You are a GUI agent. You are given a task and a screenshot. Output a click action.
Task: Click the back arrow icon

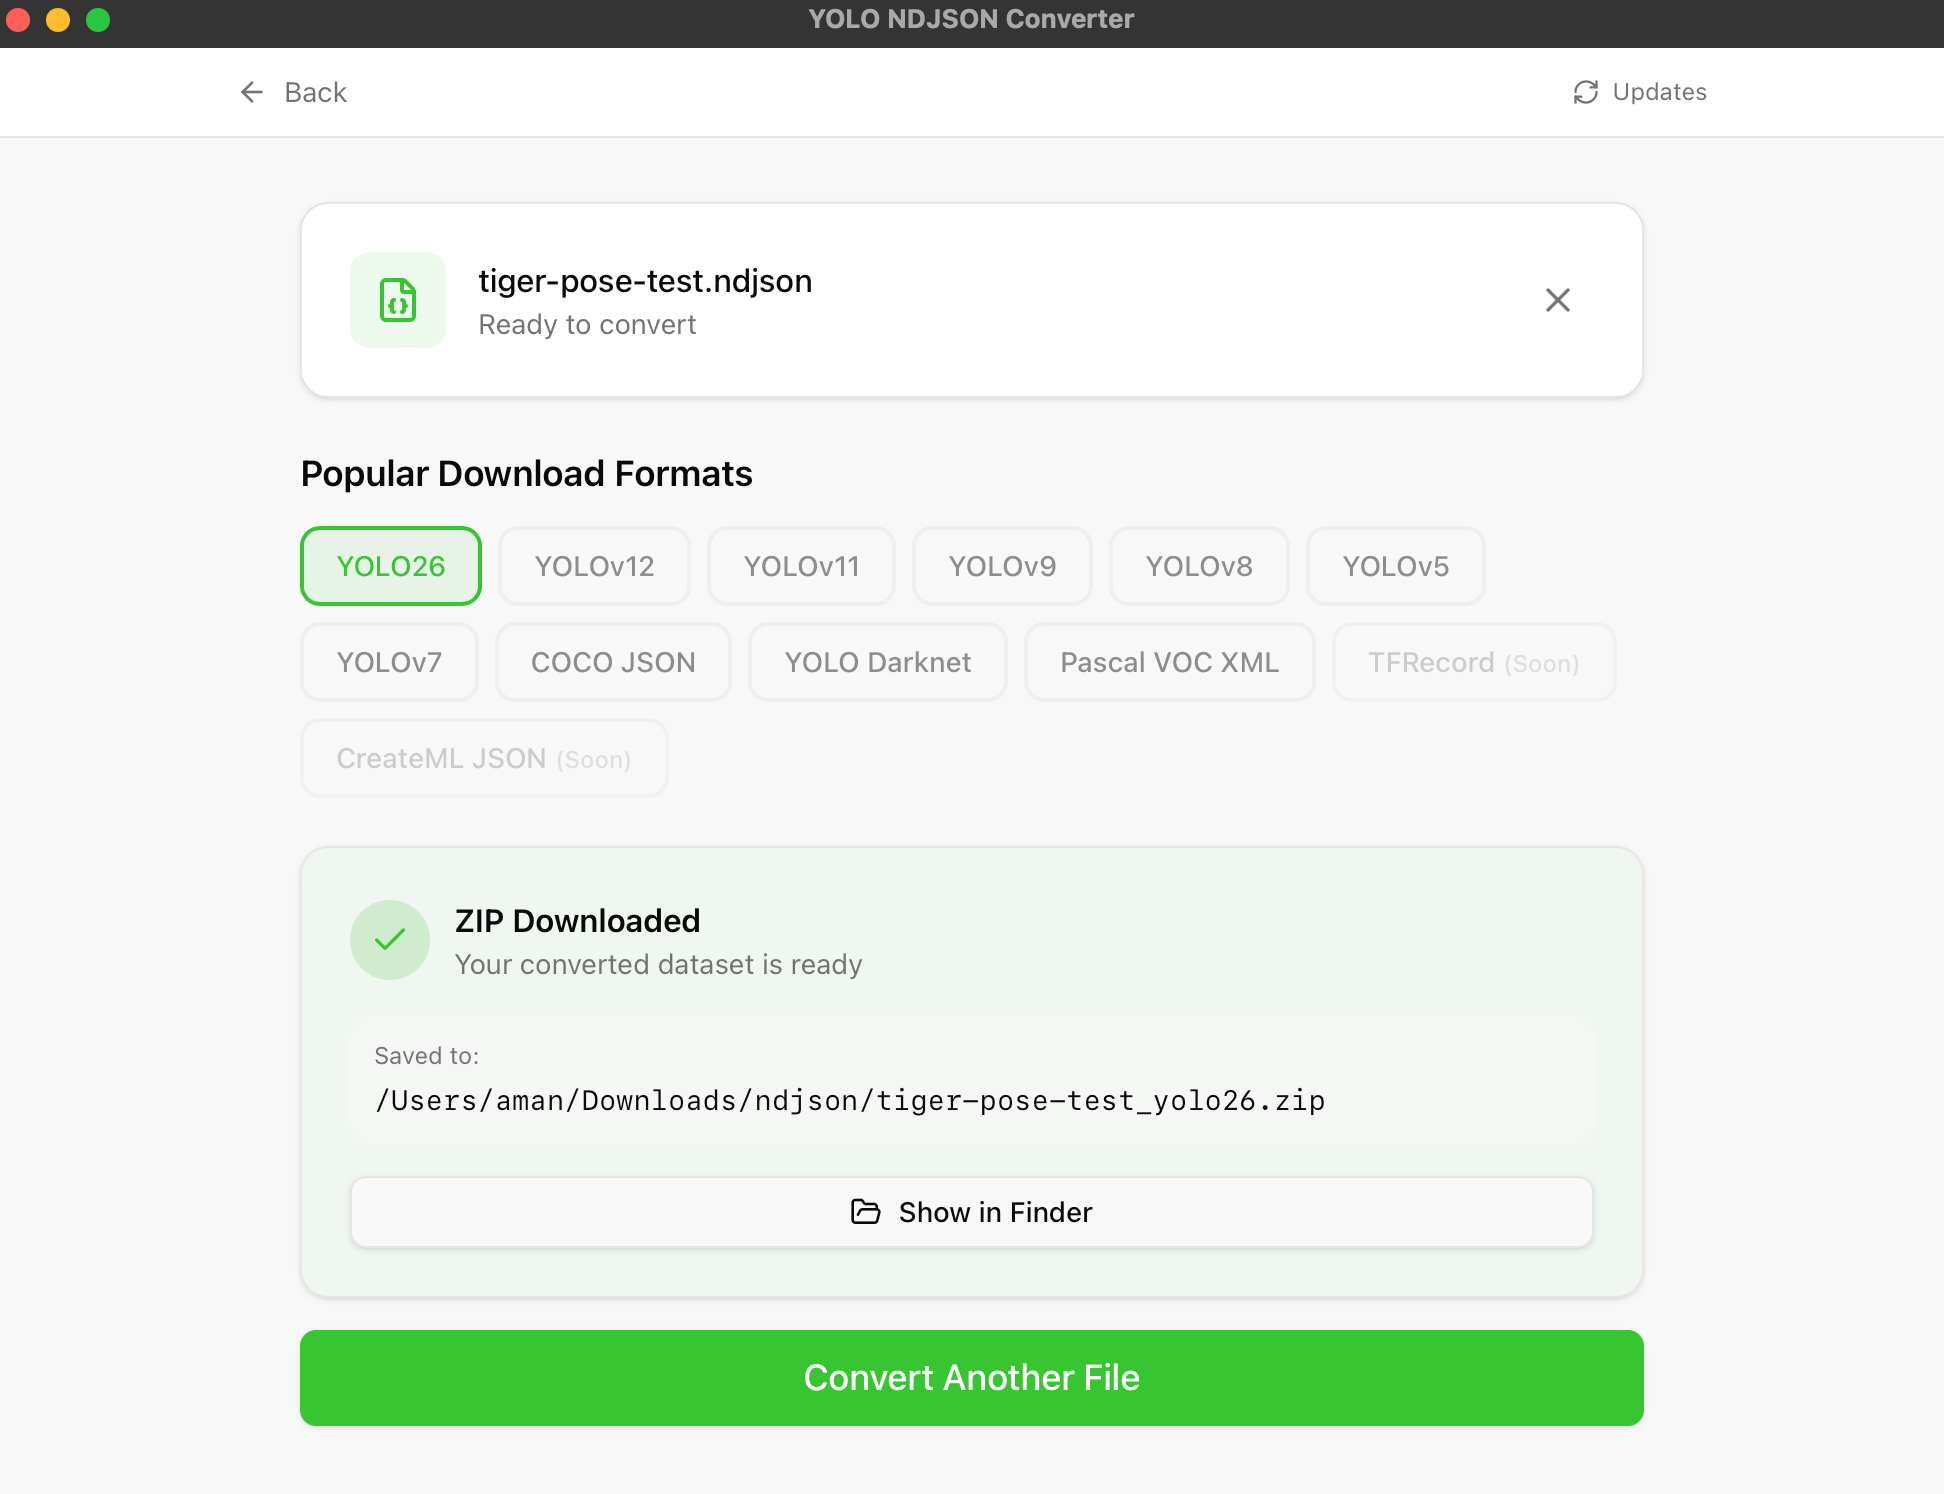(x=251, y=92)
